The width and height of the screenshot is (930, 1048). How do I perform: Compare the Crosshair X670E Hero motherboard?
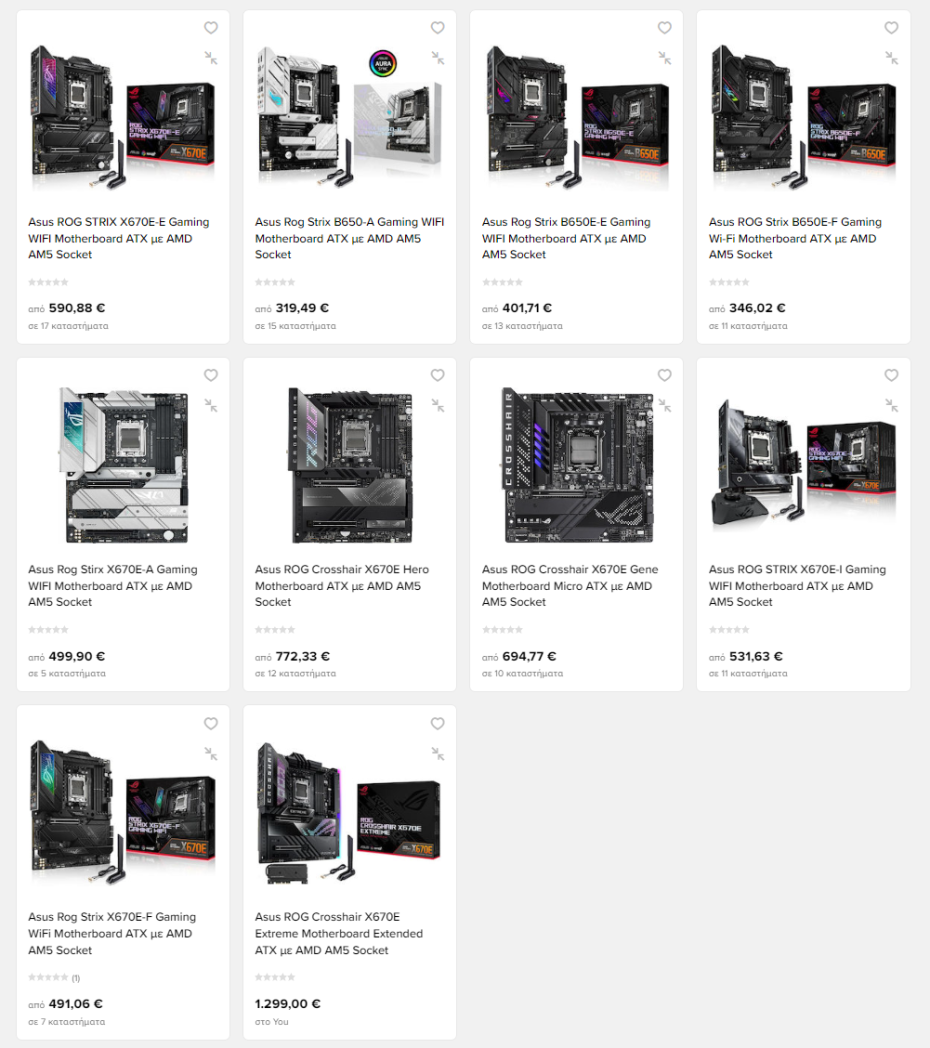coord(438,406)
